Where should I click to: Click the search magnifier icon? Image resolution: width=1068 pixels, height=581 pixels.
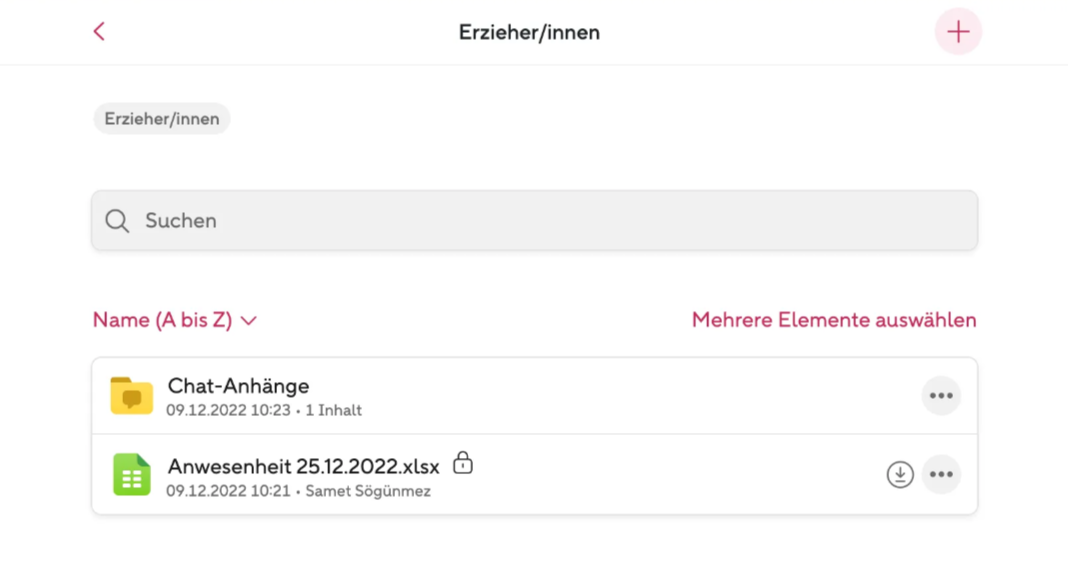[x=117, y=221]
